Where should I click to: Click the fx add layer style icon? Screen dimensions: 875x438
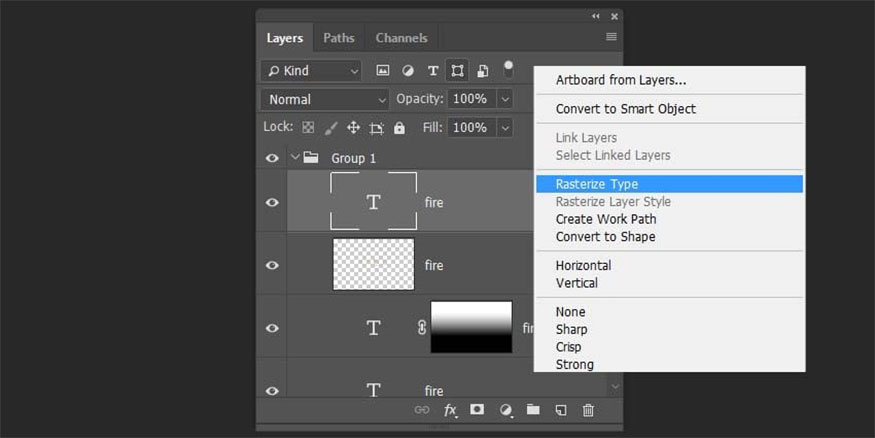pos(451,410)
